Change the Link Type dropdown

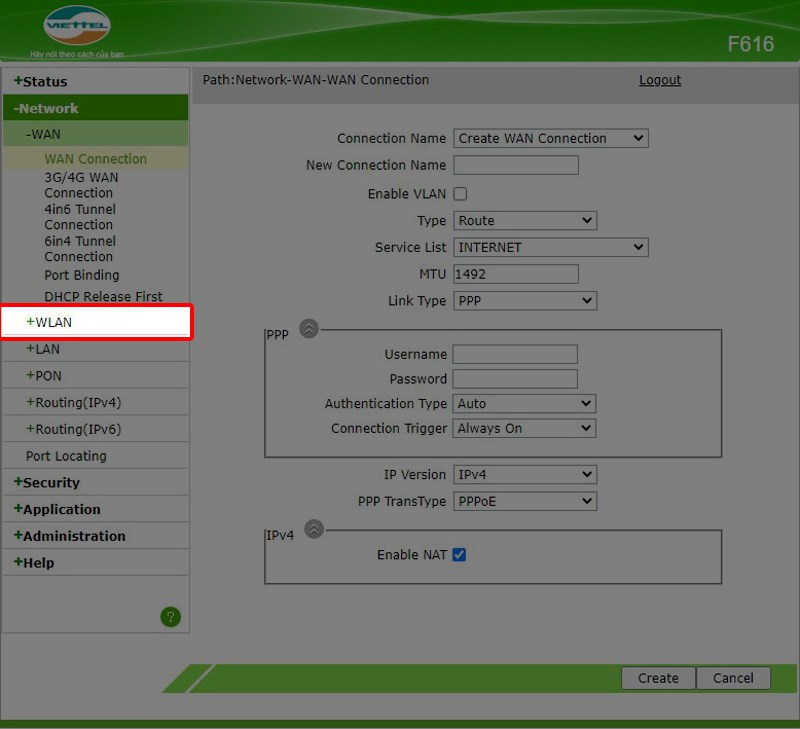(525, 301)
